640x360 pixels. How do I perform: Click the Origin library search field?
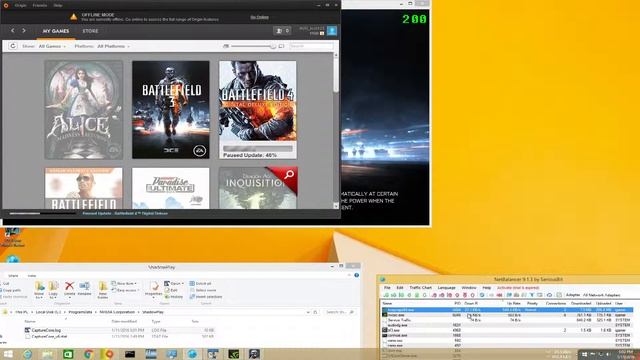coord(311,46)
